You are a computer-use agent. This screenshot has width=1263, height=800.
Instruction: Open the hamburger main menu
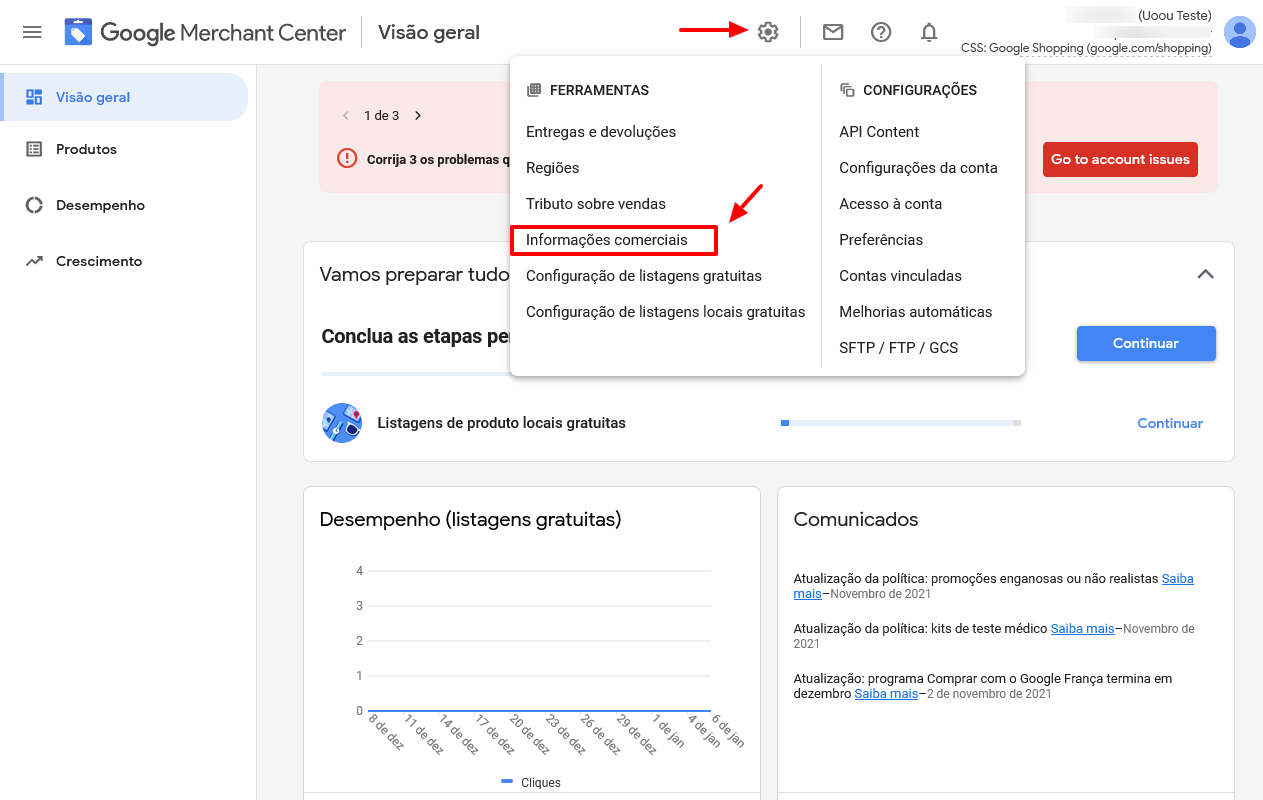[32, 32]
